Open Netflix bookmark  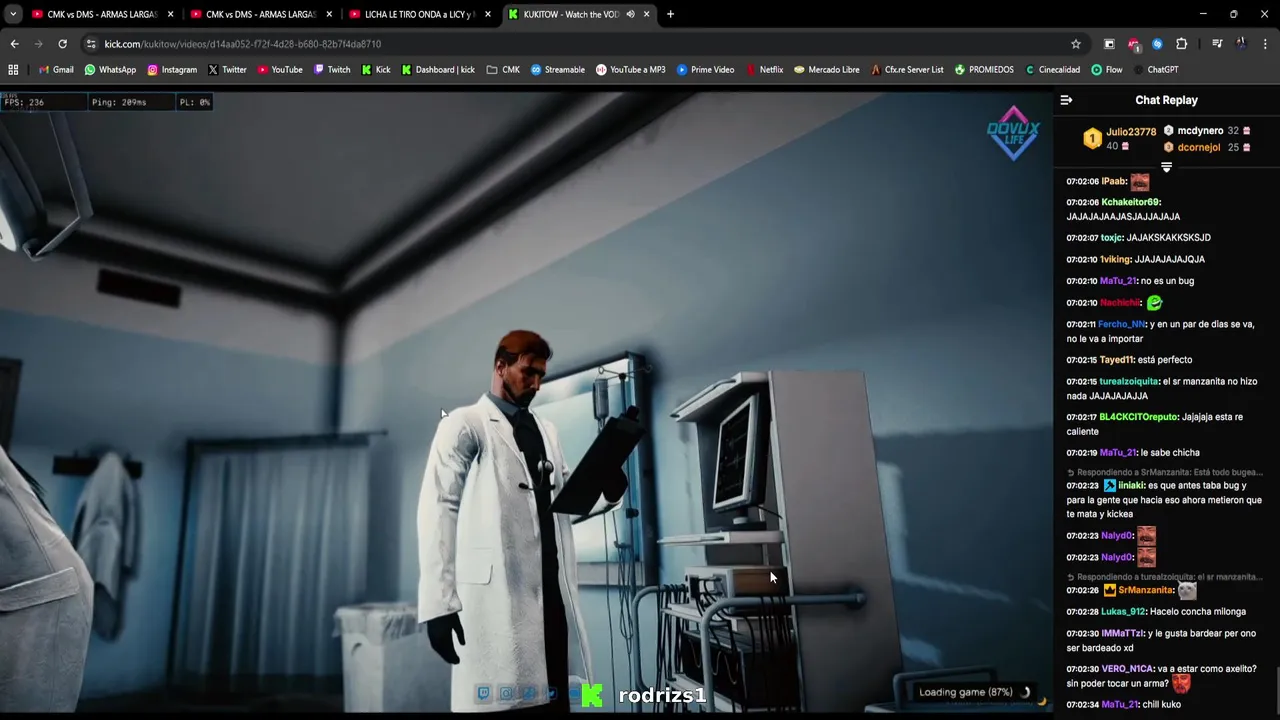click(764, 70)
